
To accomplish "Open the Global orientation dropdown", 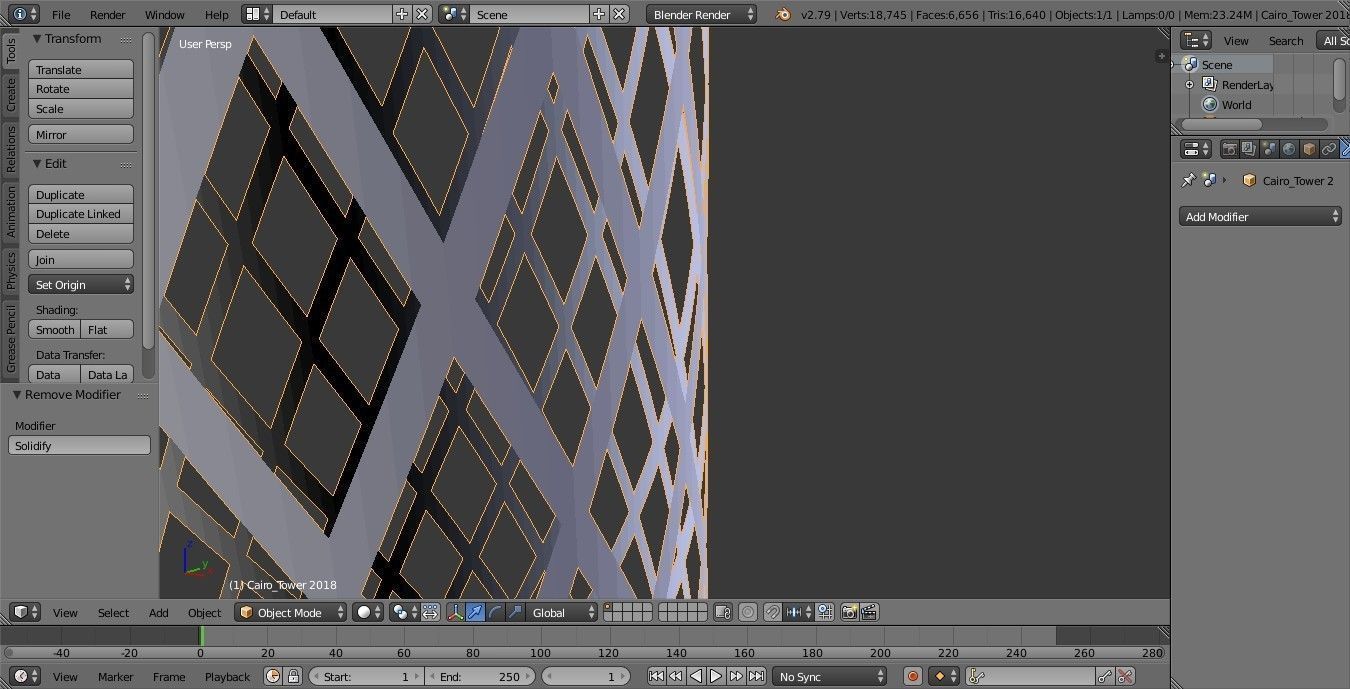I will point(562,612).
